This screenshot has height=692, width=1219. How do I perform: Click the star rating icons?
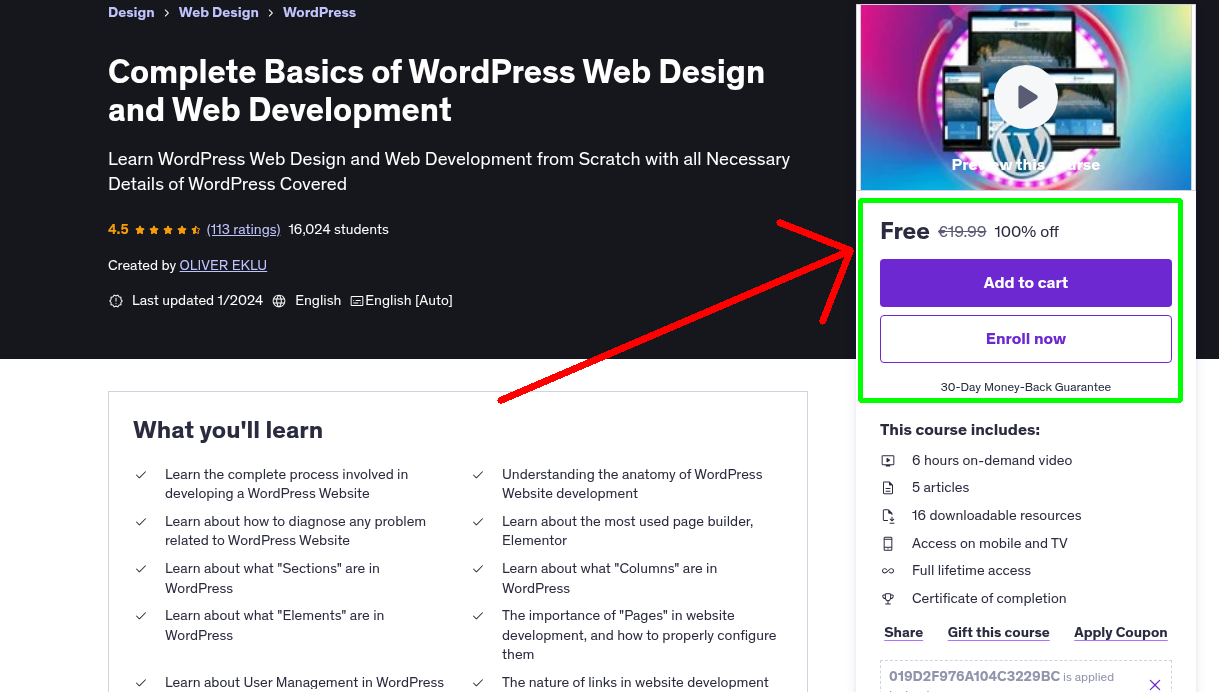tap(168, 230)
